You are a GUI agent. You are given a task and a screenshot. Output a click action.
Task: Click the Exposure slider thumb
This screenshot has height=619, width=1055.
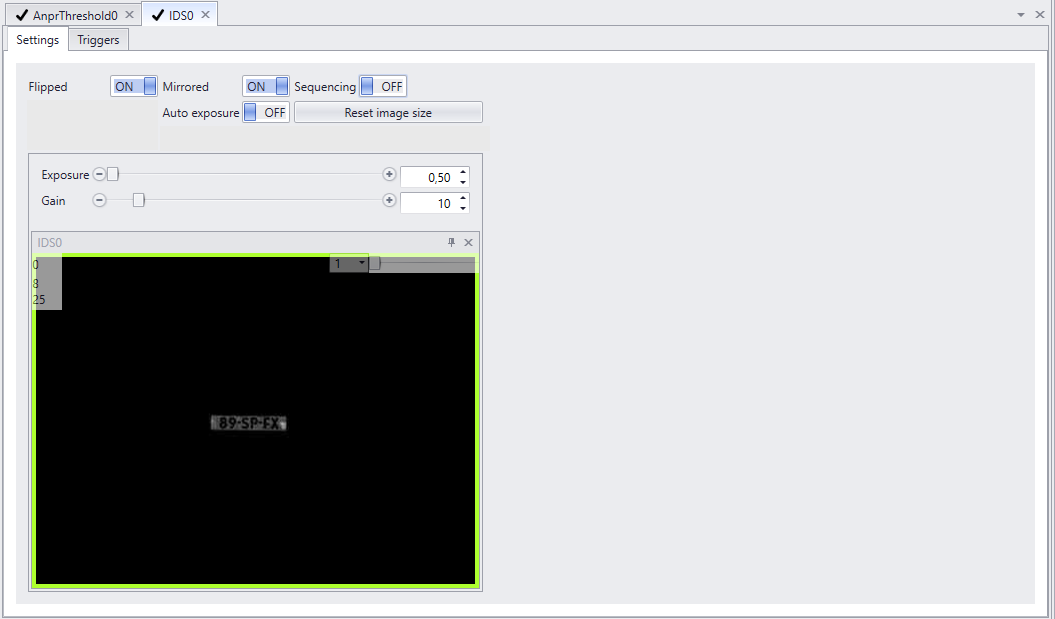click(113, 174)
